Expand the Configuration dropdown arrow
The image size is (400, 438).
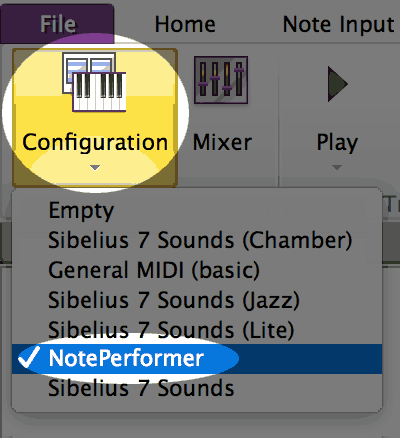point(95,168)
